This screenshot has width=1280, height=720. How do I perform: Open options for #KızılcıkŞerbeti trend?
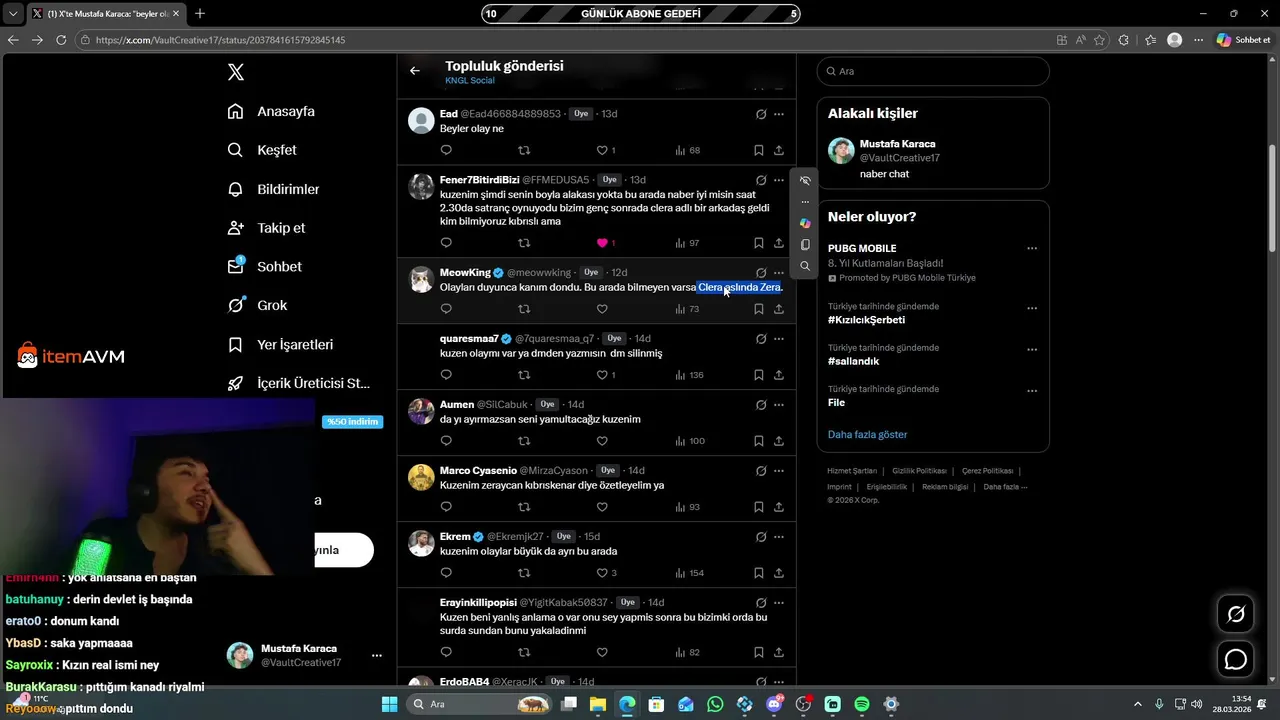(1032, 308)
